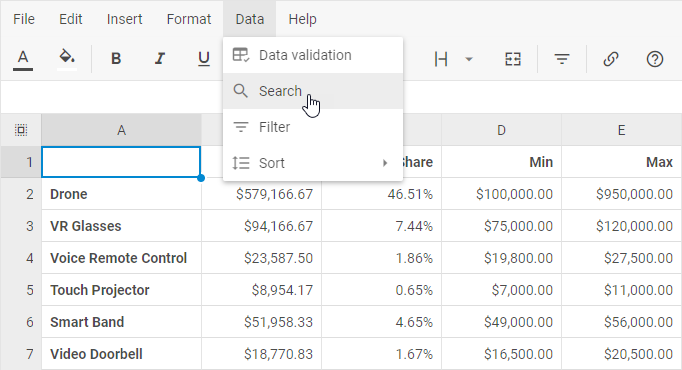Choose Filter from the Data menu
The image size is (682, 370).
(x=313, y=127)
